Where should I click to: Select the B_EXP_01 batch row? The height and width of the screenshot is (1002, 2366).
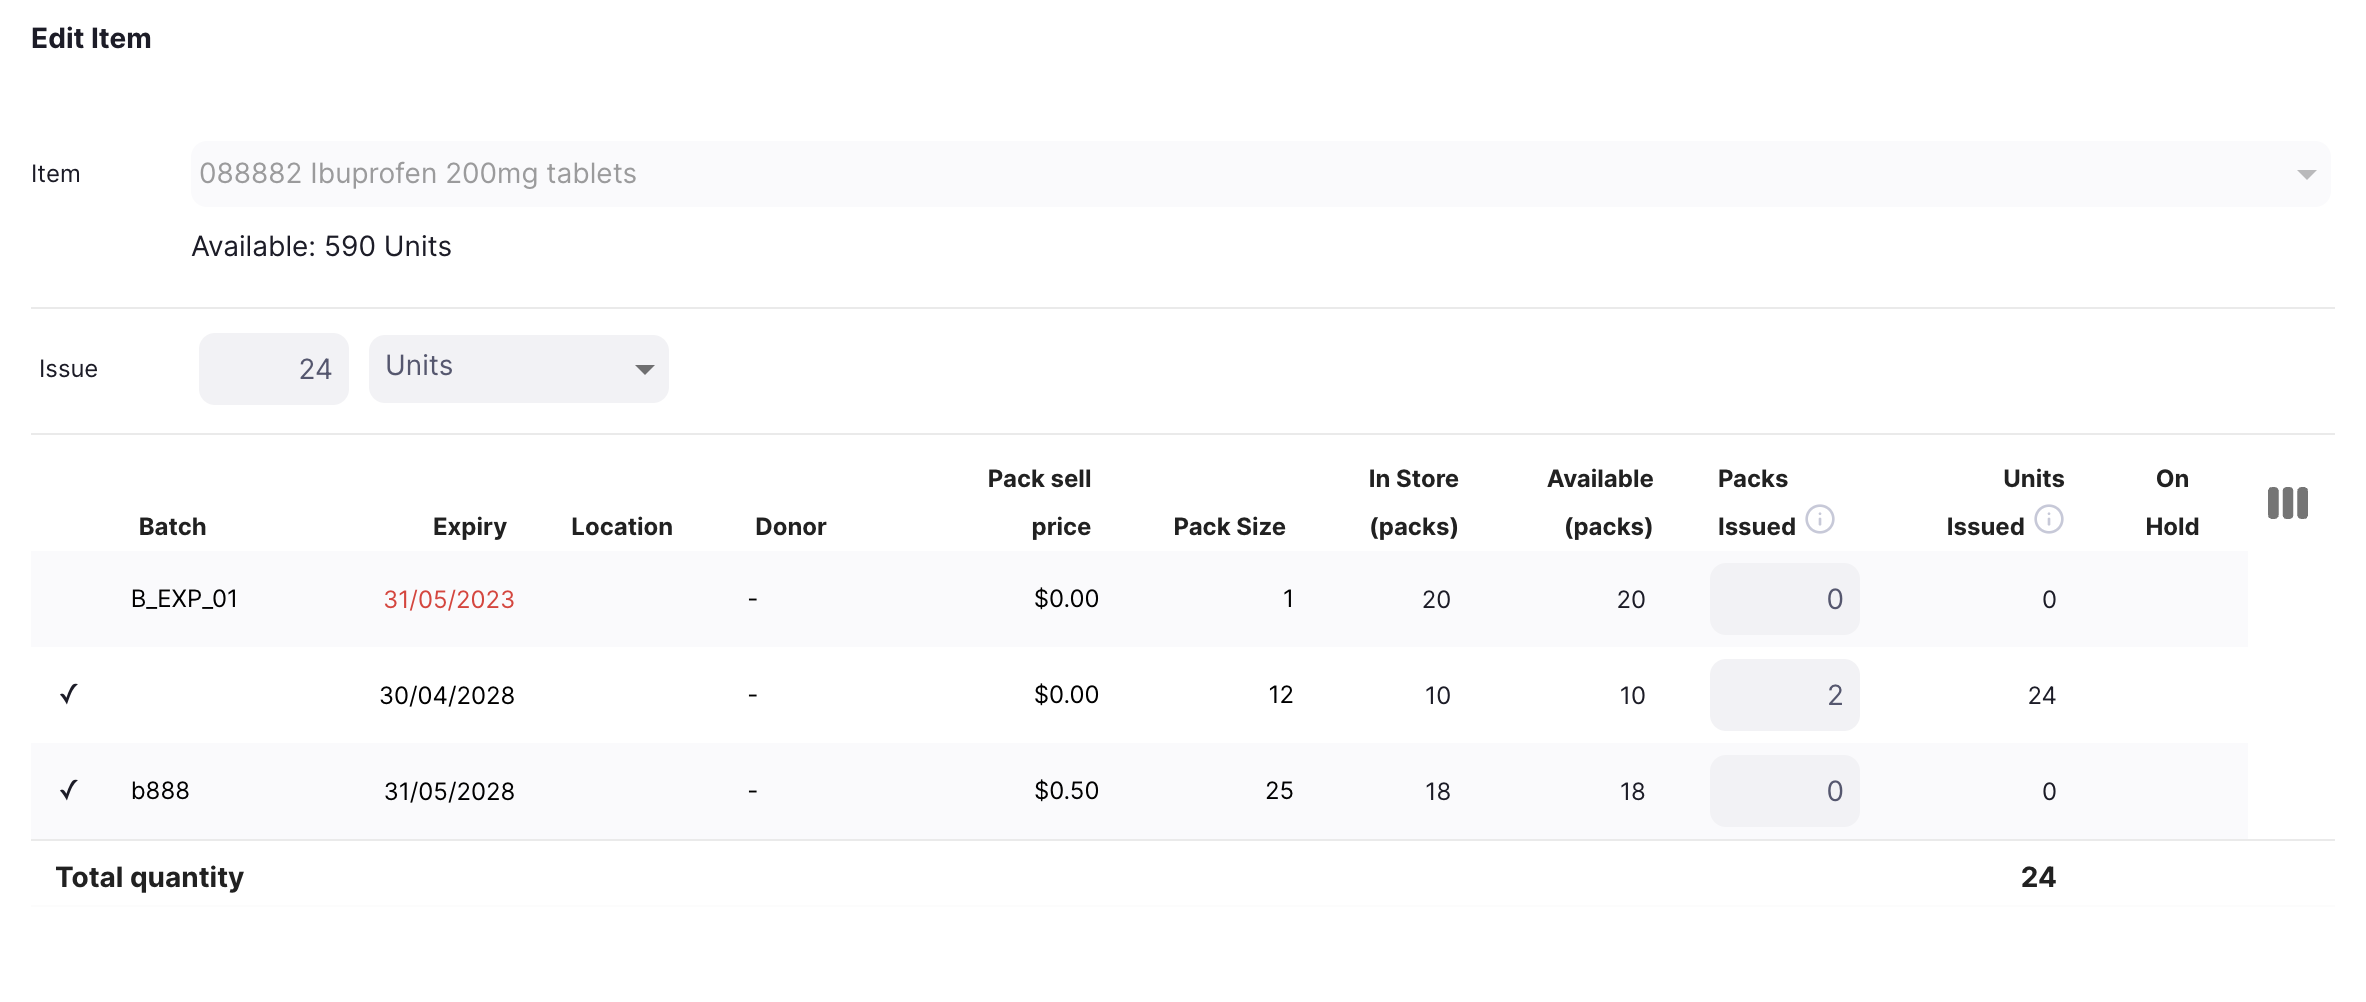[184, 599]
